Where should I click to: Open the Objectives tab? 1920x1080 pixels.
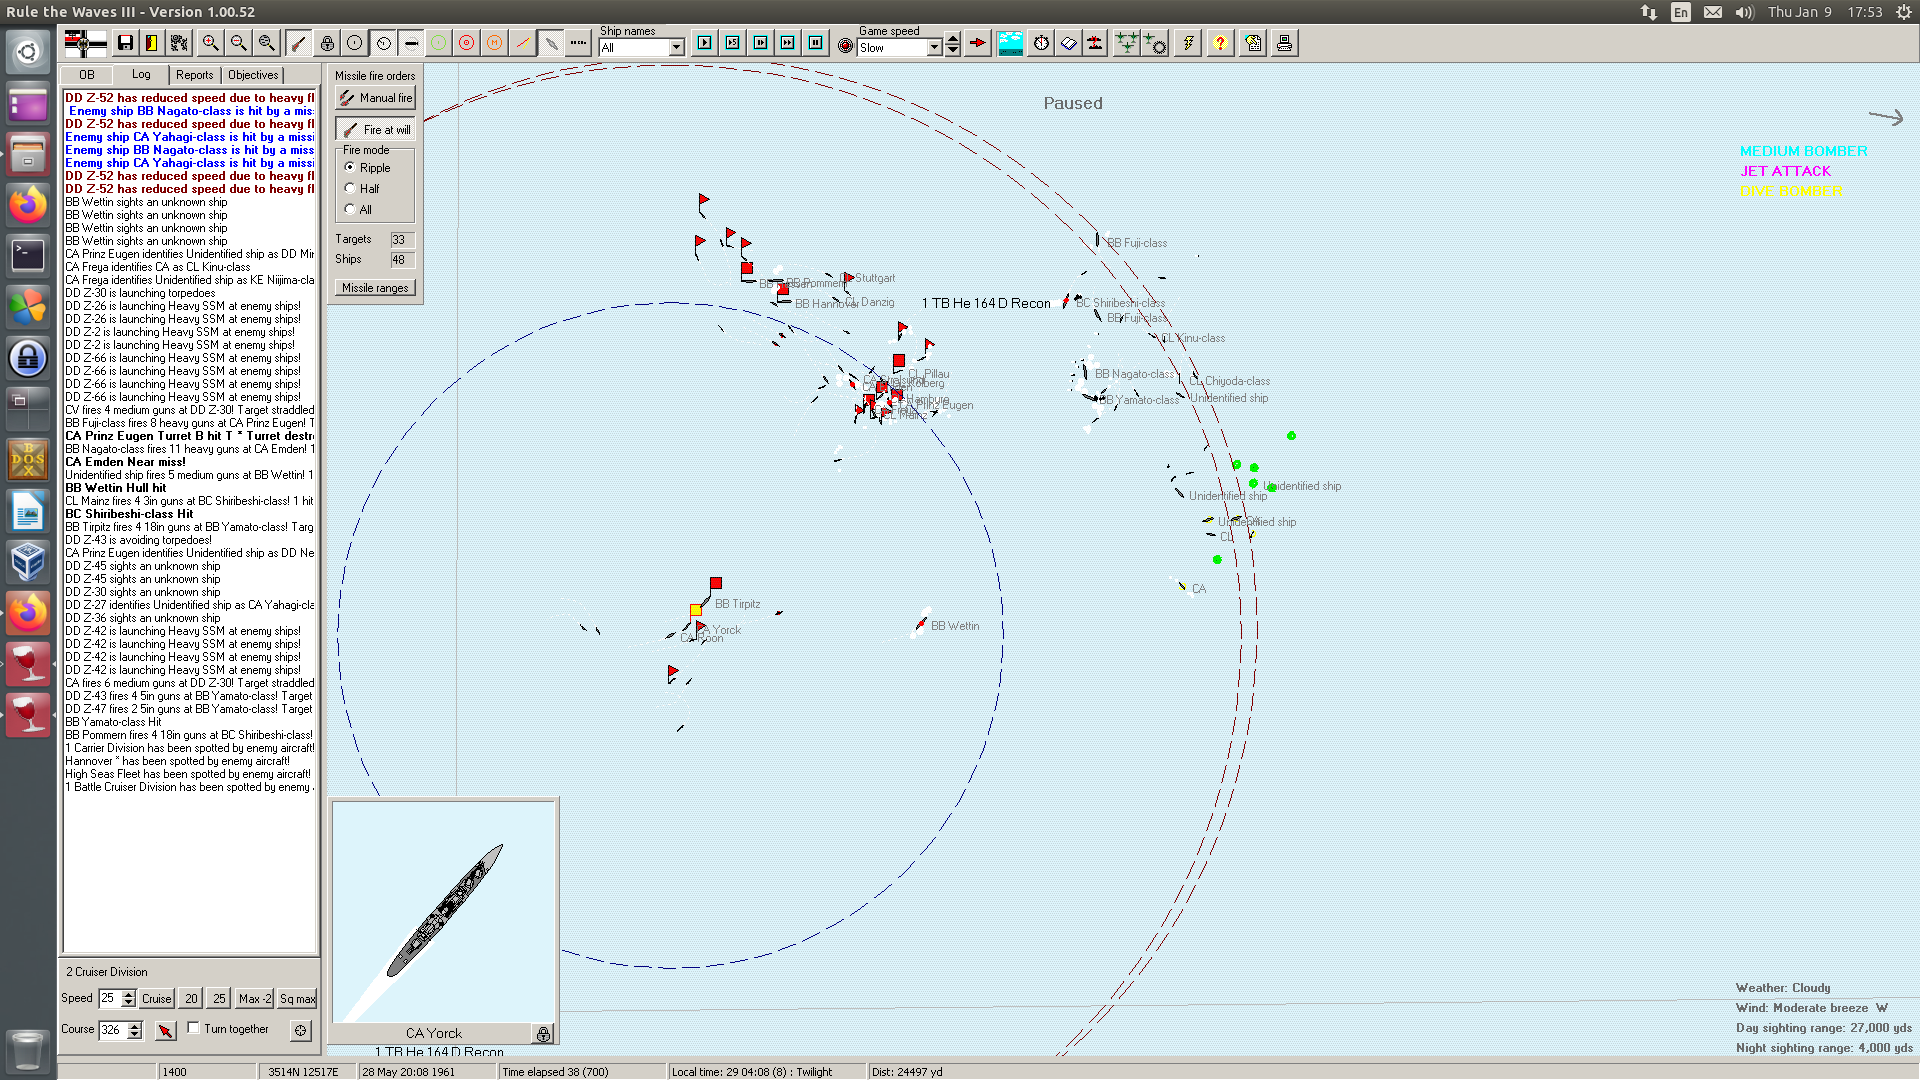(x=253, y=75)
